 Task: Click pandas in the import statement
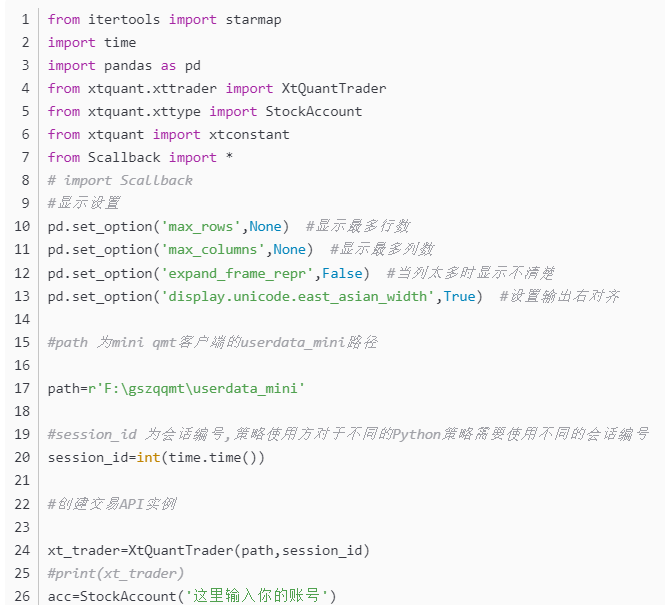128,65
